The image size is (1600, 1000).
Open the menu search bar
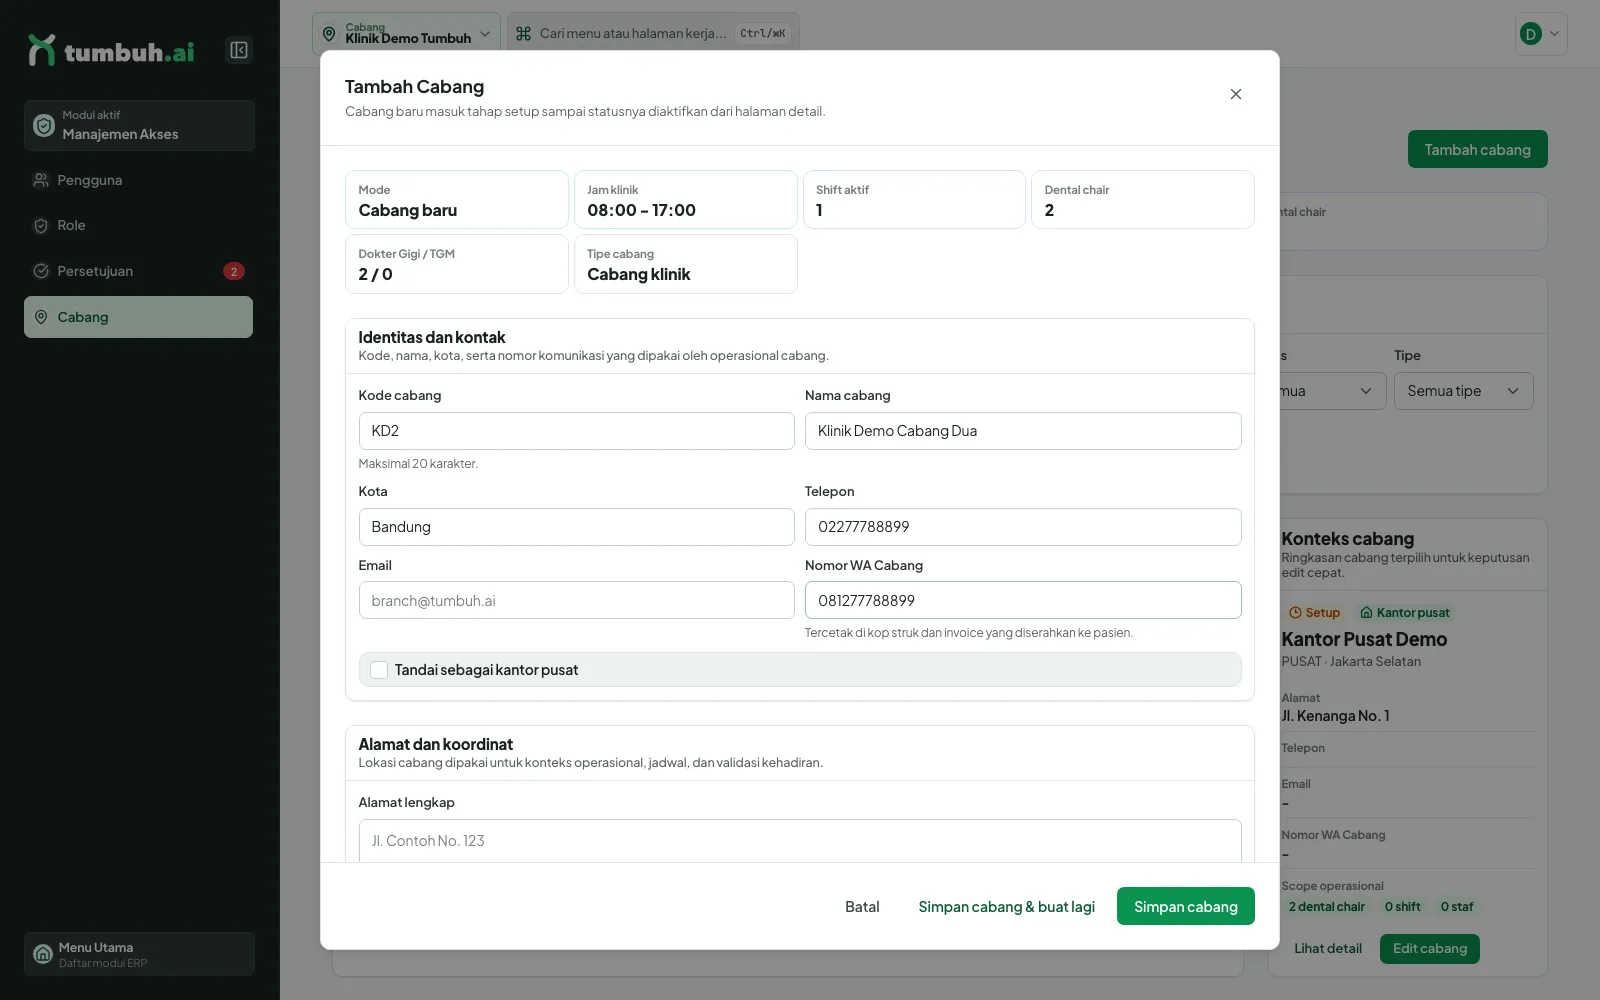tap(653, 33)
